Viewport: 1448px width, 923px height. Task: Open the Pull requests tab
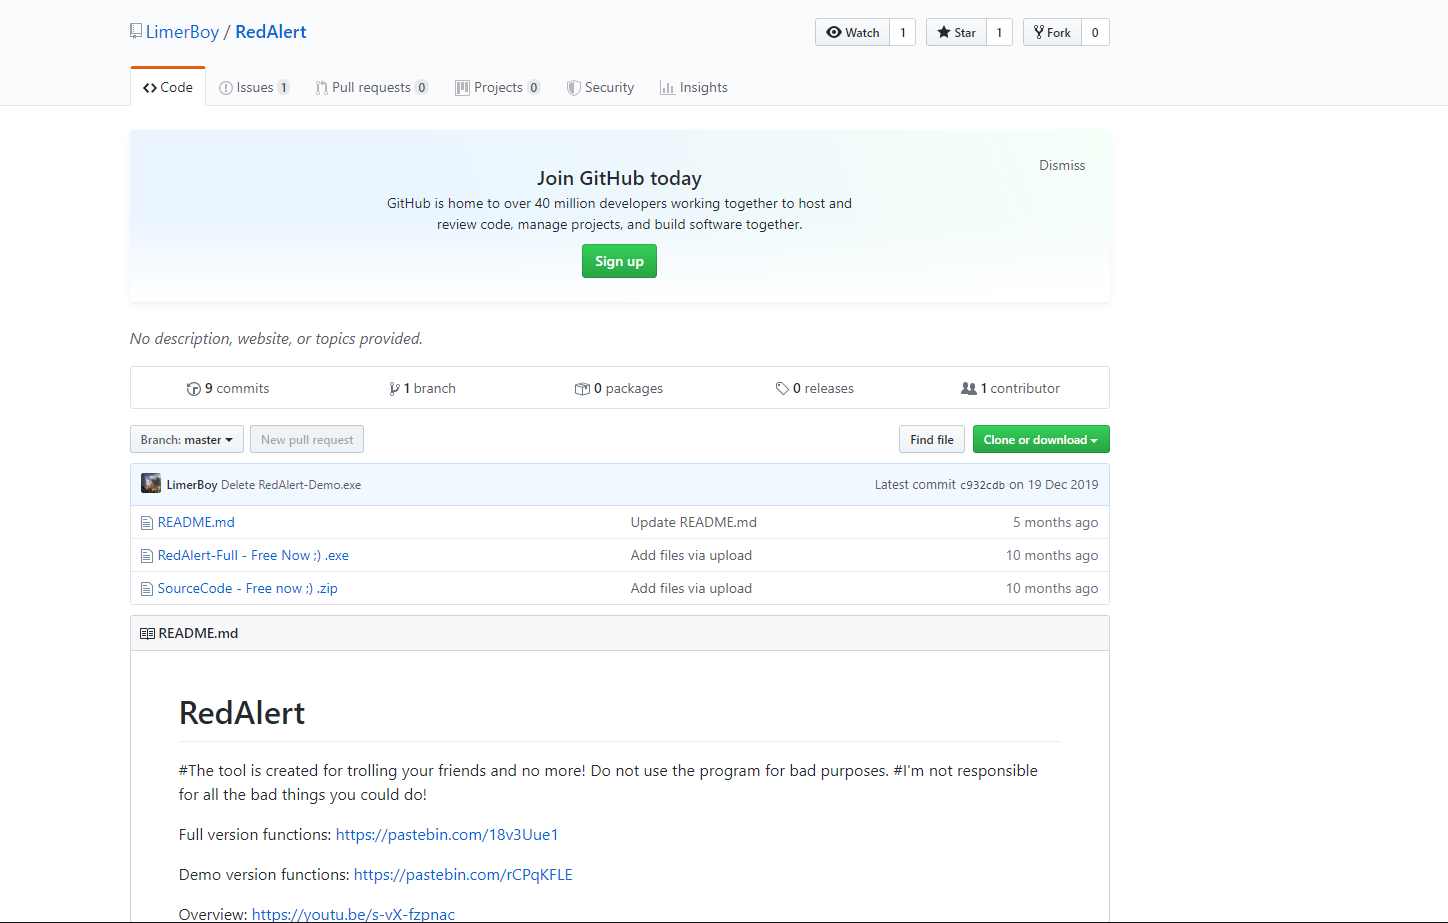pos(372,87)
